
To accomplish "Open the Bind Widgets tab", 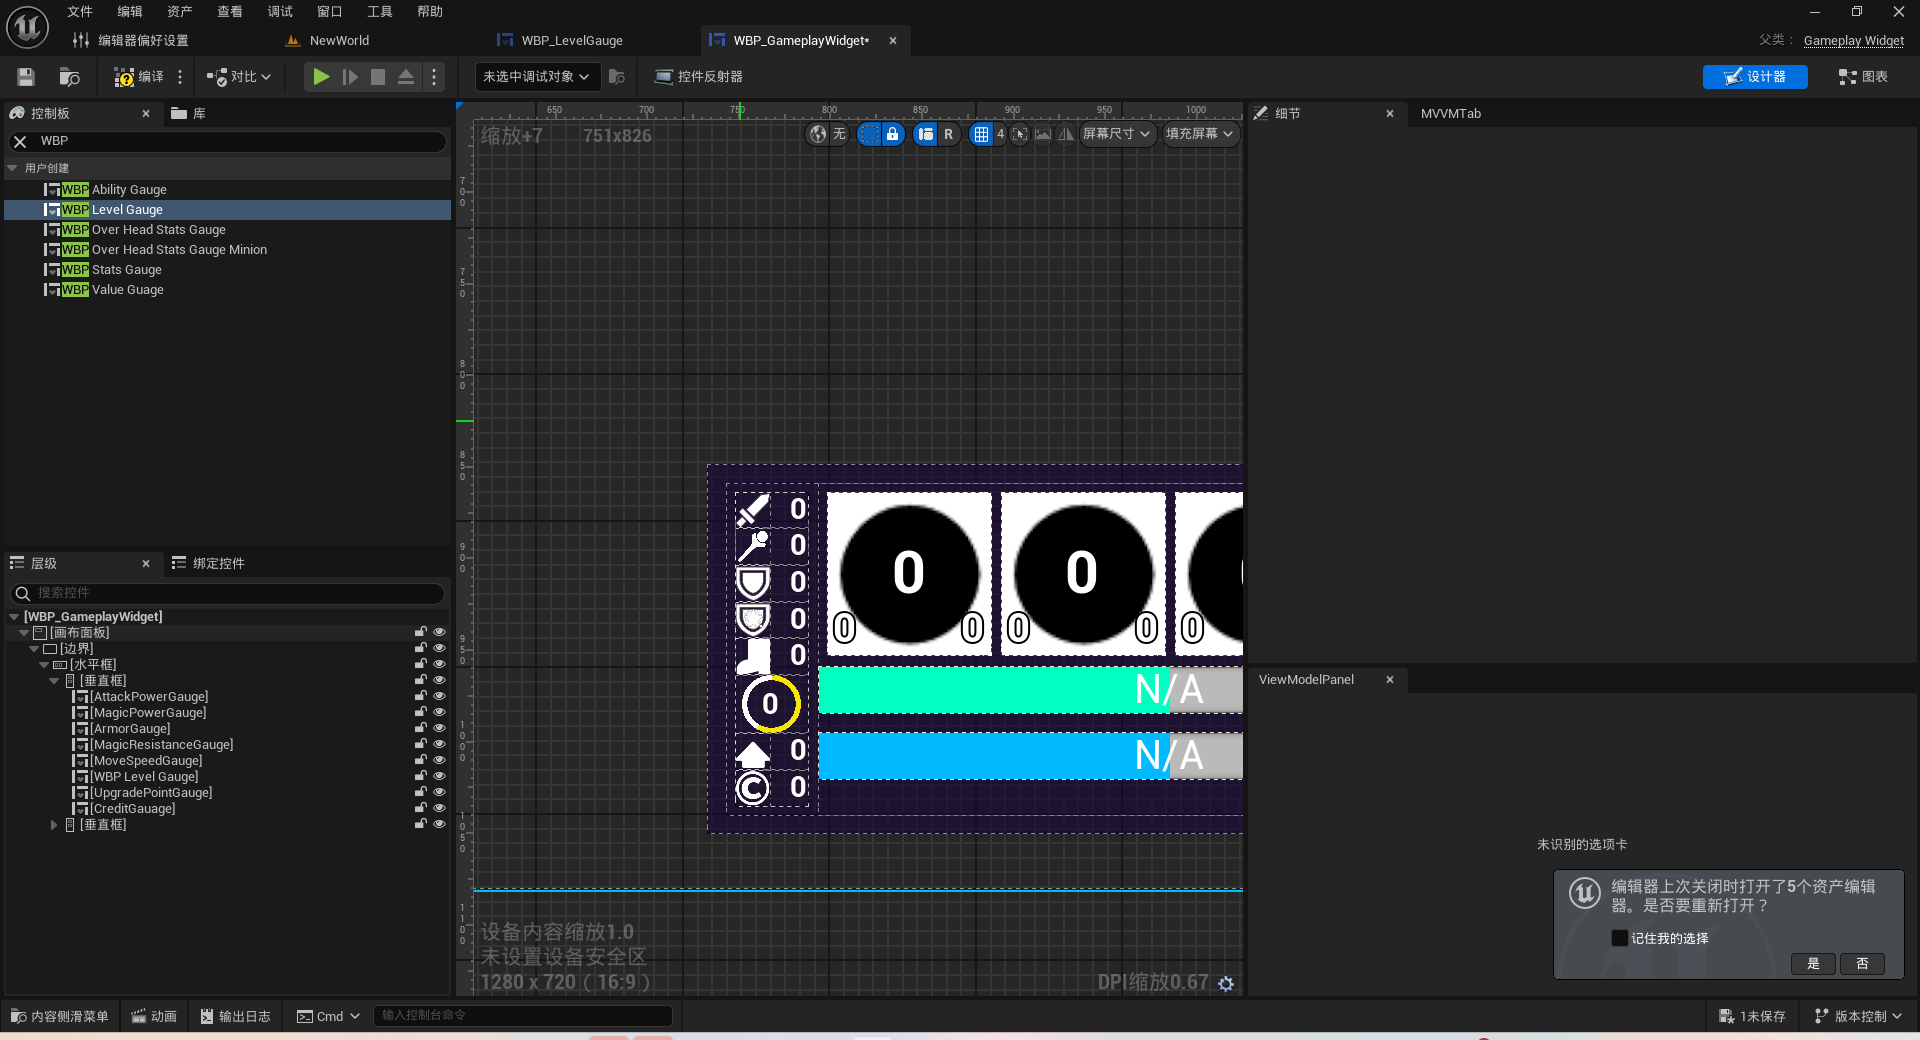I will tap(208, 564).
